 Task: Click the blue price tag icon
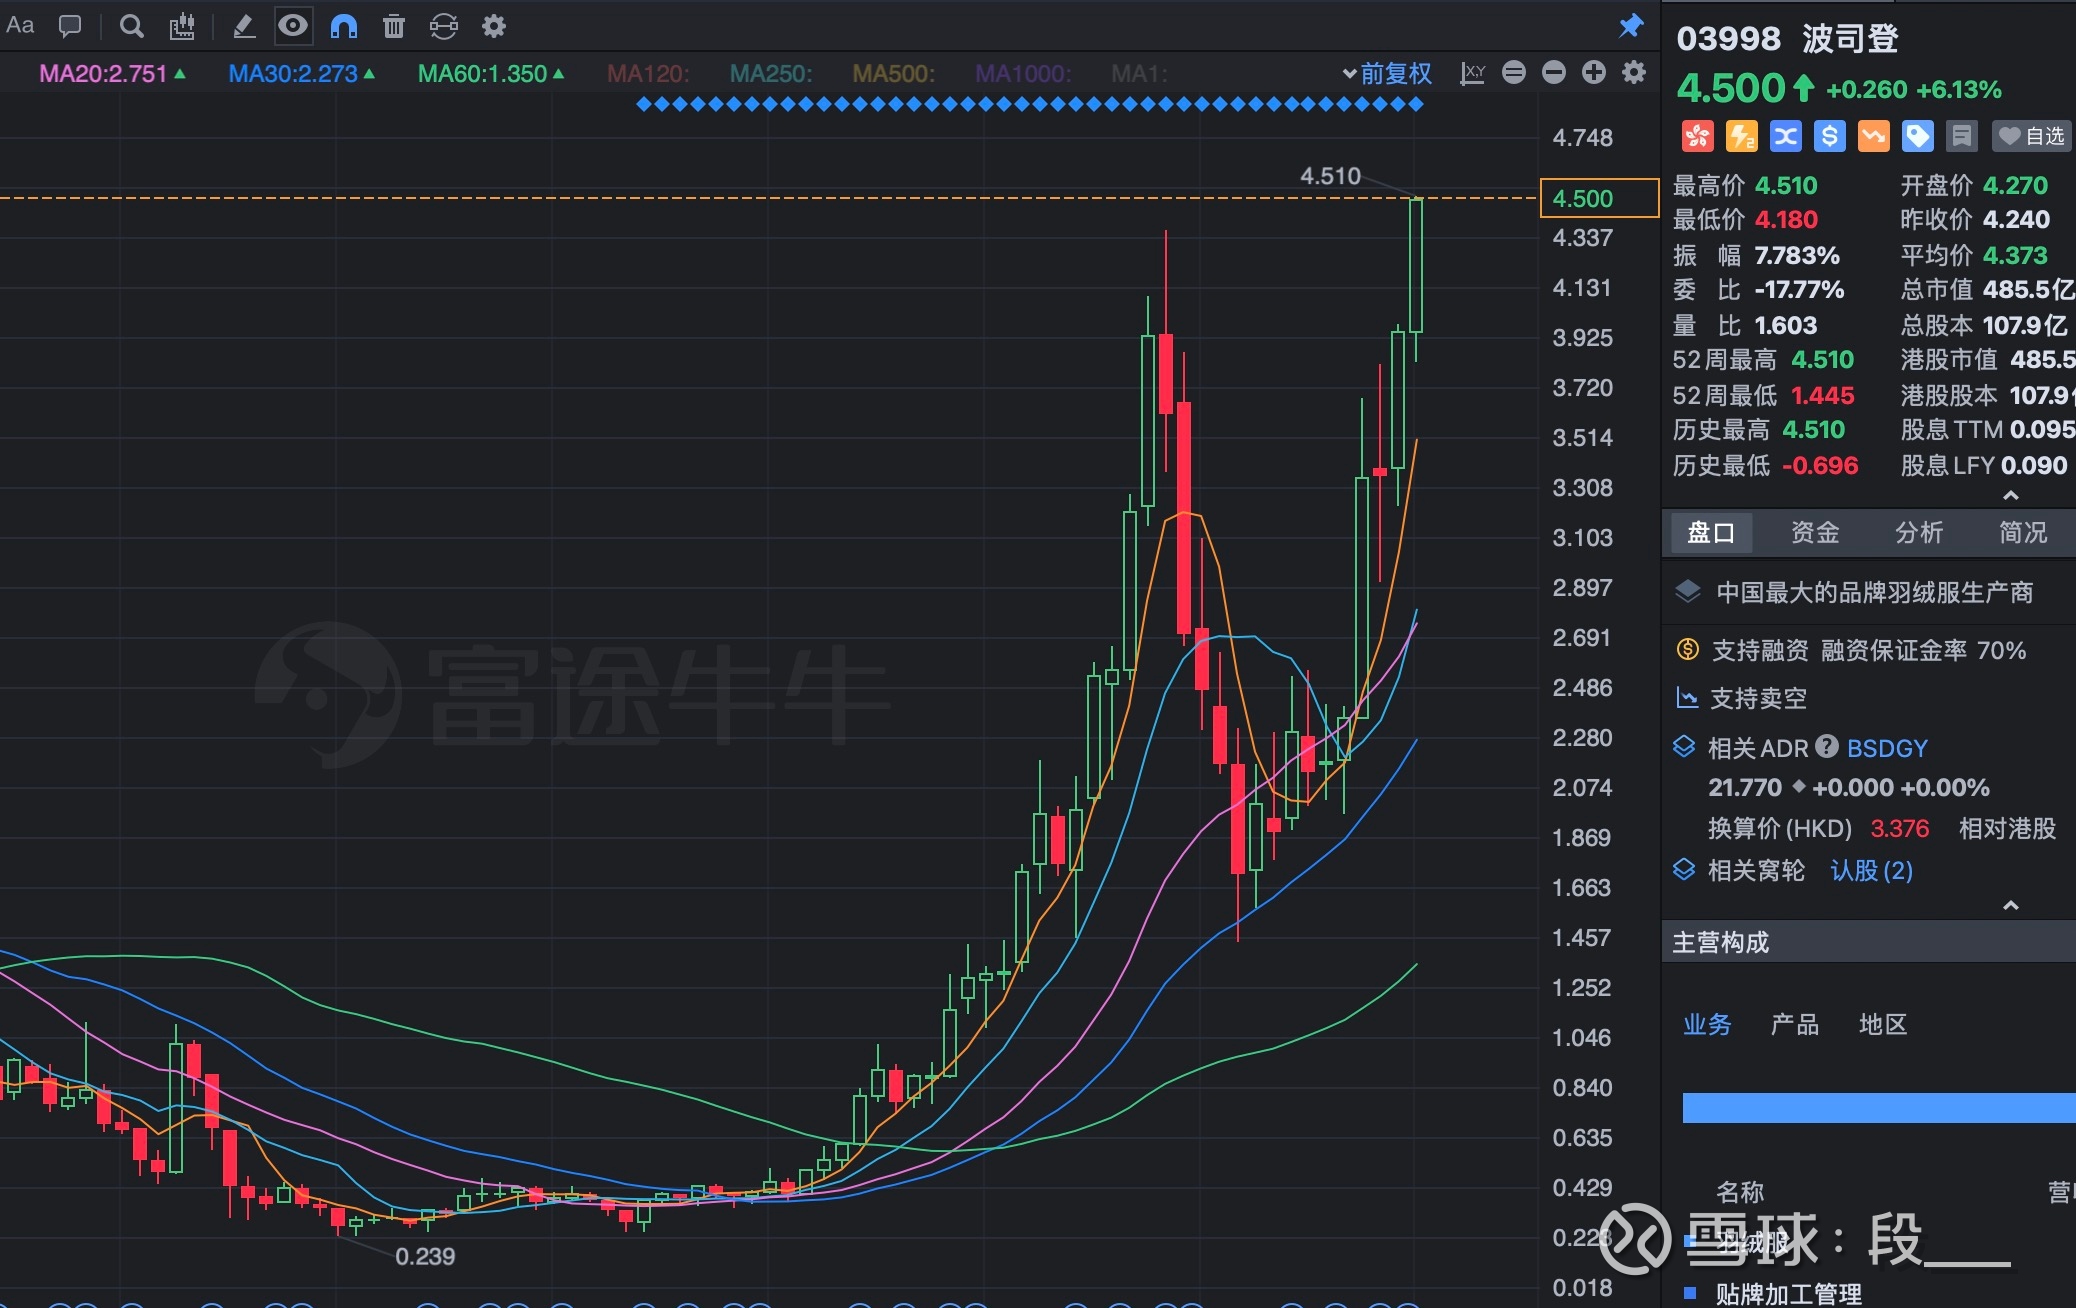(x=1917, y=136)
